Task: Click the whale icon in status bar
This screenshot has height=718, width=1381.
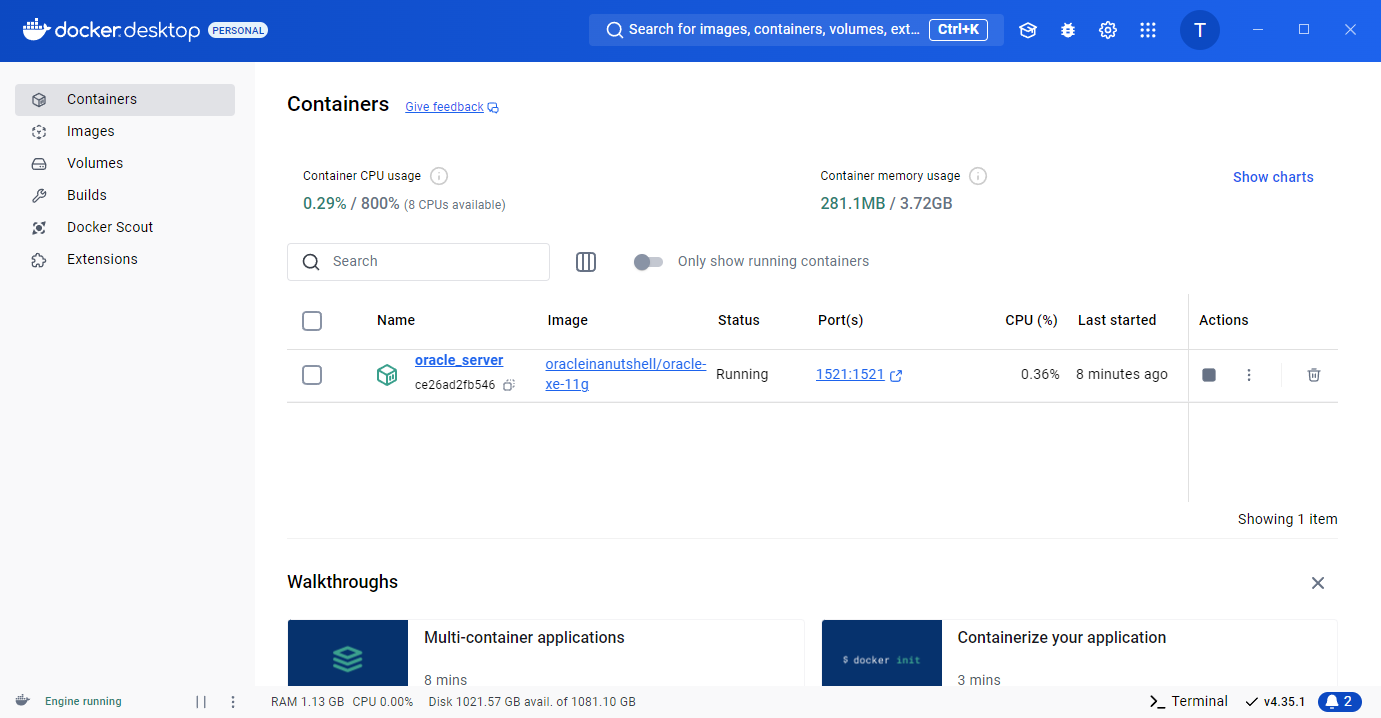Action: (22, 701)
